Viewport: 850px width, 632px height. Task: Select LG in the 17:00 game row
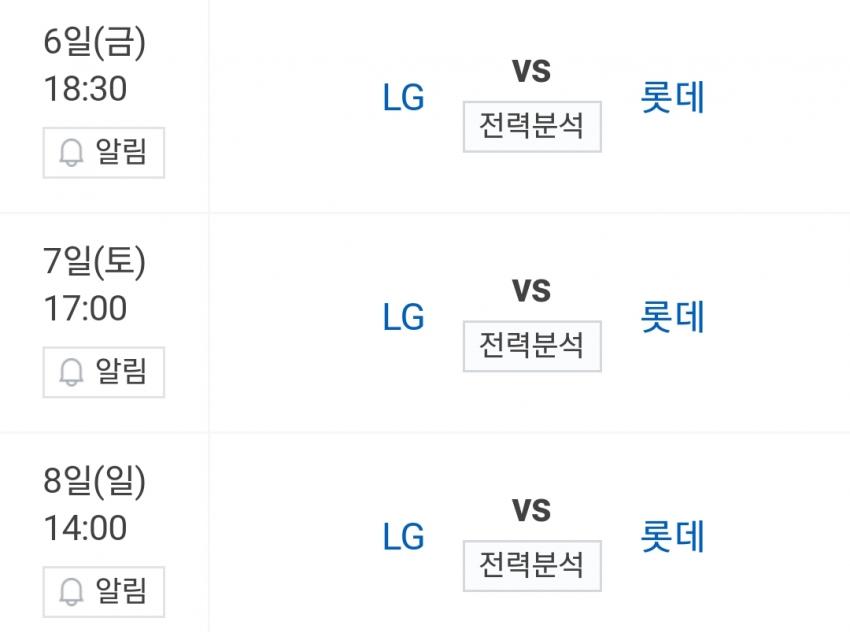pos(404,318)
